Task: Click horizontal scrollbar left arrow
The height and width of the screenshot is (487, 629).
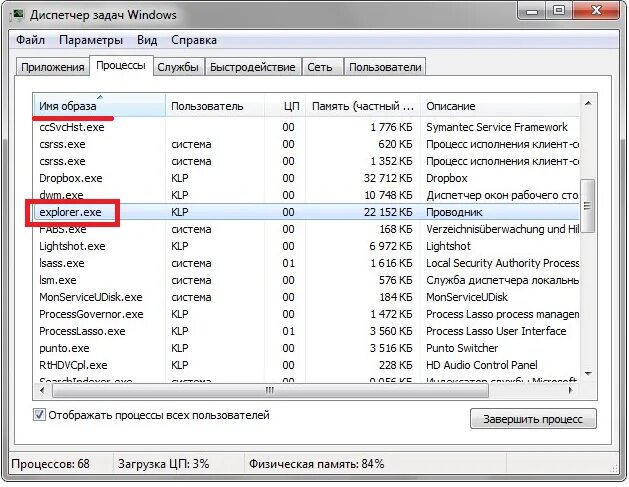Action: click(43, 390)
